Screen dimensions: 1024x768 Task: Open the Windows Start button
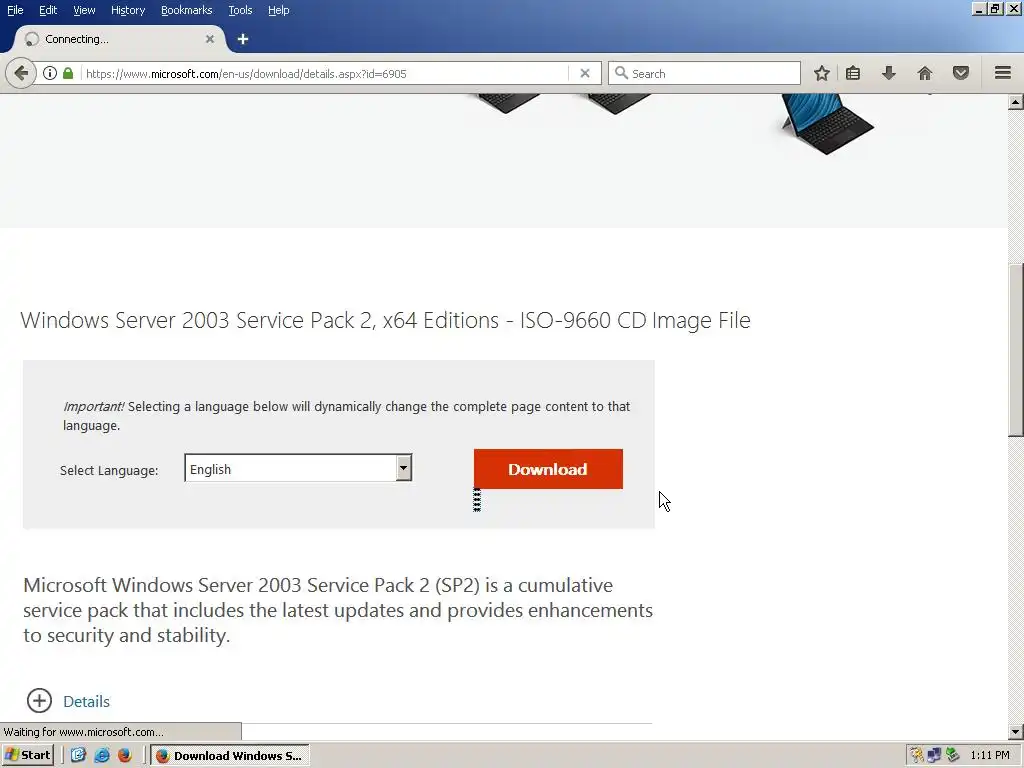[x=28, y=755]
